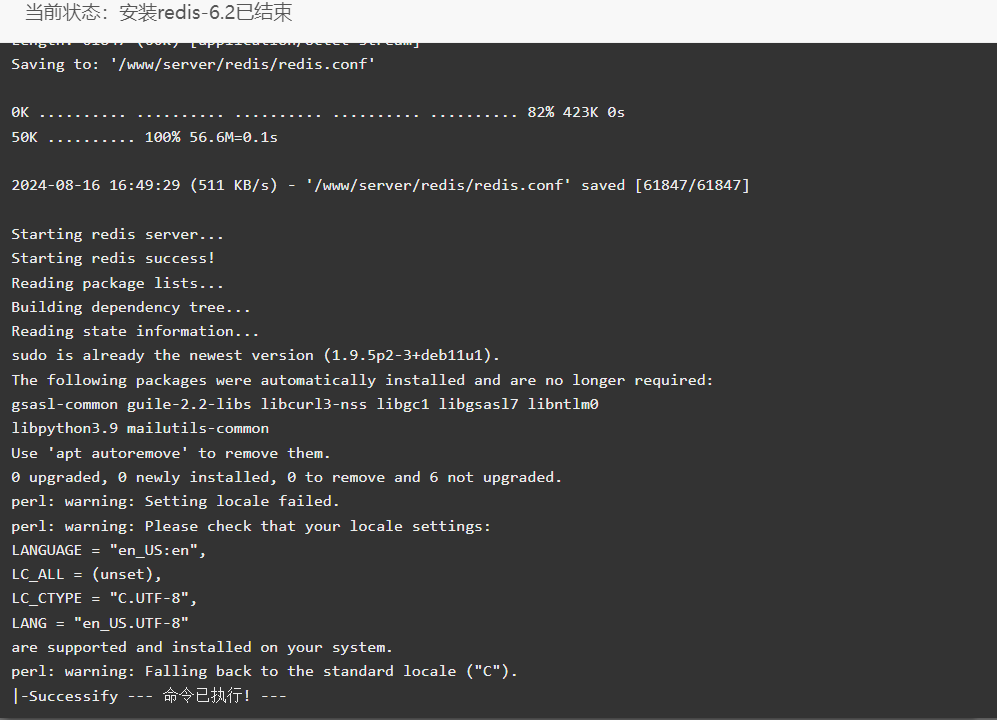Click the 'Successify --- 命令已执行!' final line
This screenshot has width=997, height=720.
[x=149, y=696]
